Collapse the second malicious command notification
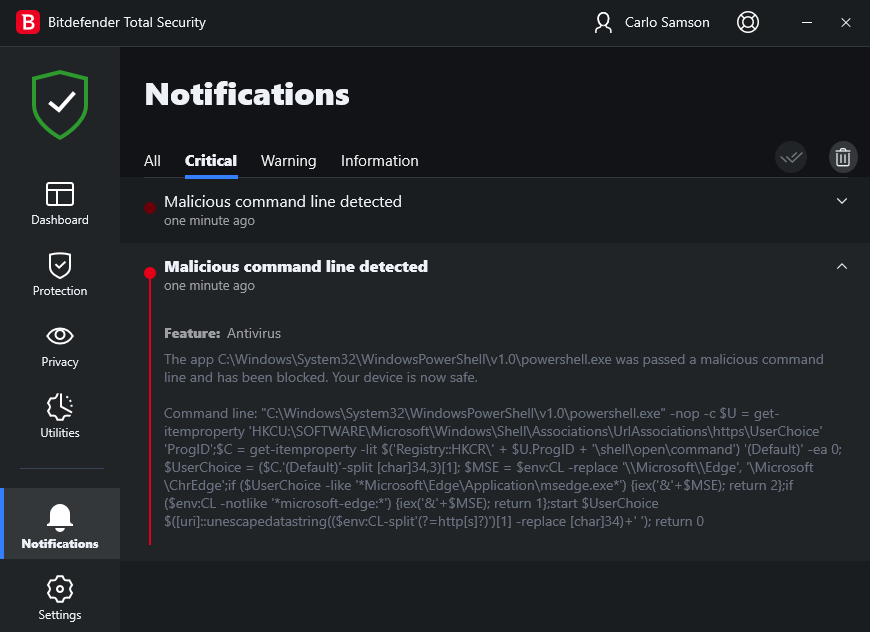870x632 pixels. click(x=842, y=266)
